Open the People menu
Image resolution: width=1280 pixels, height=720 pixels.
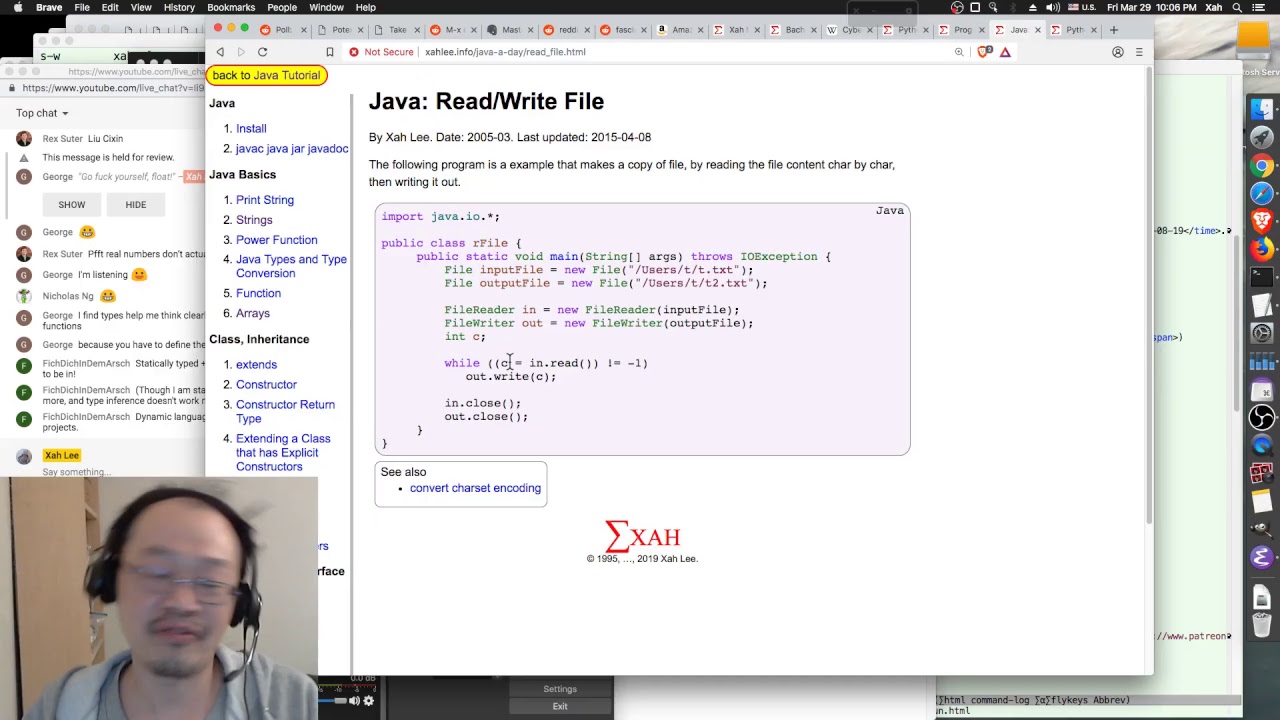point(282,7)
